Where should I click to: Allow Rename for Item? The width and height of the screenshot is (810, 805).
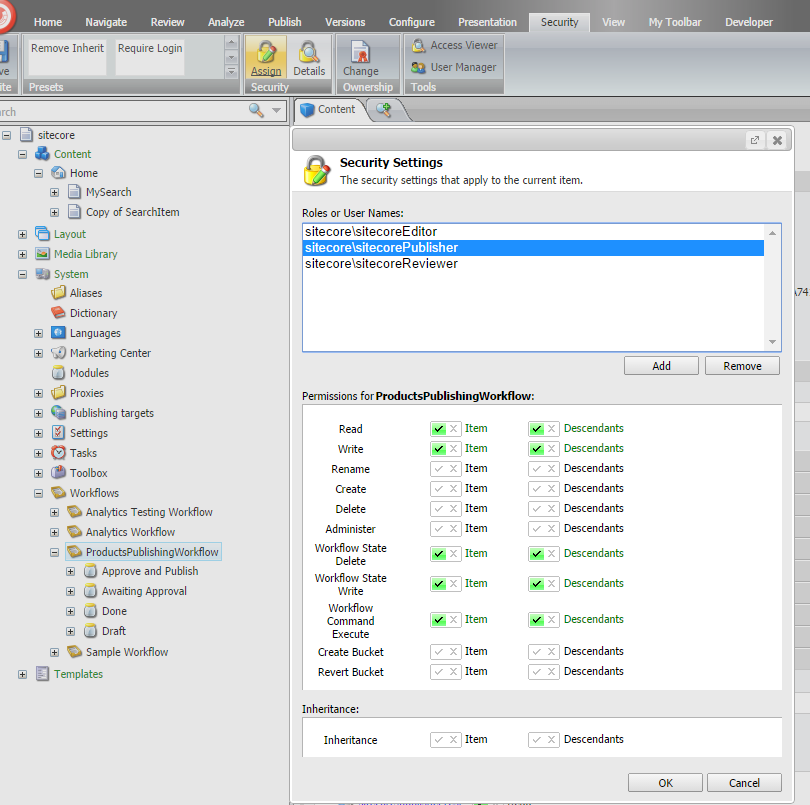click(439, 469)
